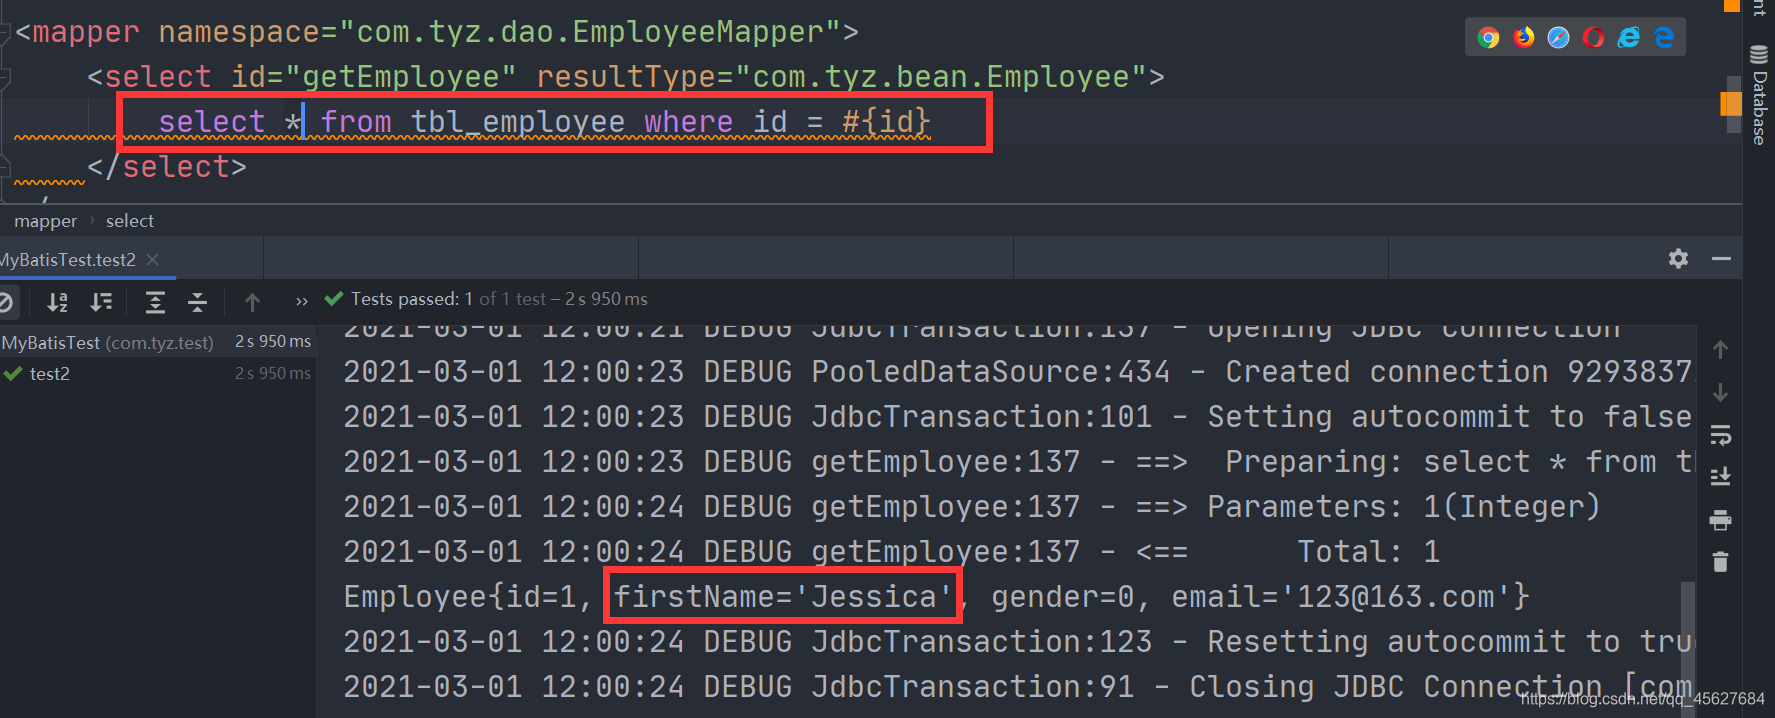1775x718 pixels.
Task: Move up the stack trace arrow
Action: point(1720,350)
